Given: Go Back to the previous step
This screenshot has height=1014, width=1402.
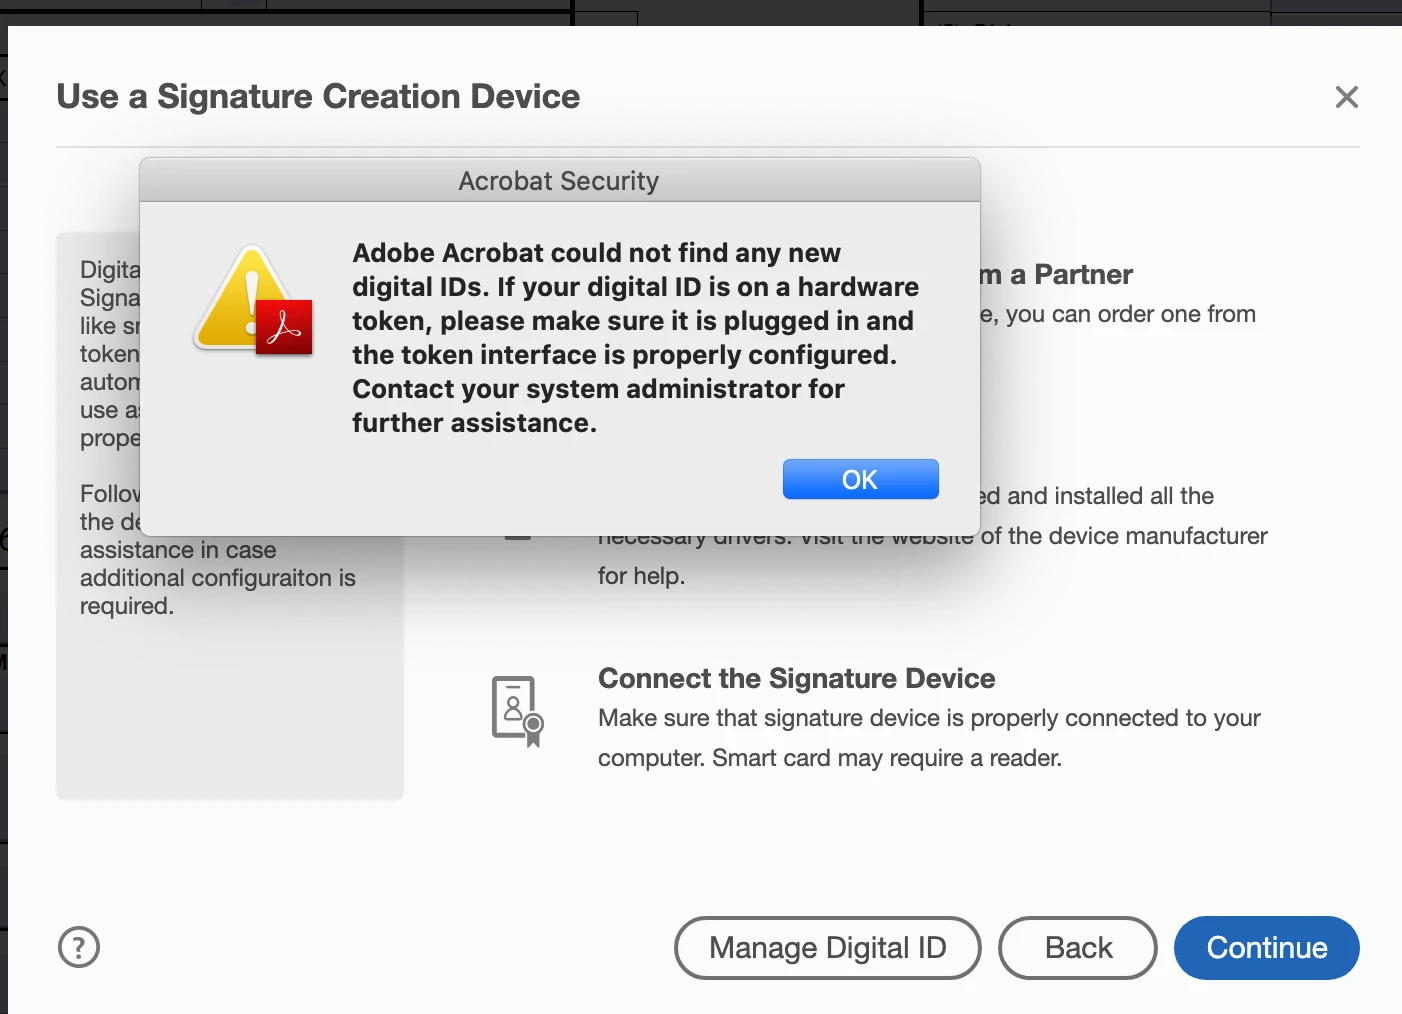Looking at the screenshot, I should coord(1078,947).
